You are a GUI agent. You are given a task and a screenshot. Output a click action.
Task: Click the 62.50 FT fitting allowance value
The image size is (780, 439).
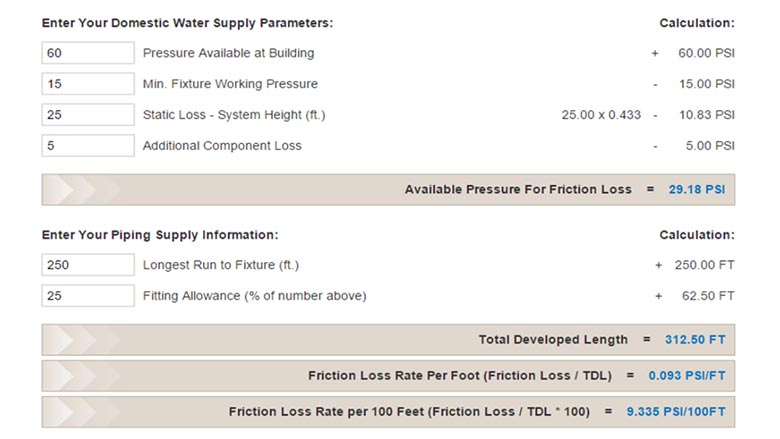(708, 296)
